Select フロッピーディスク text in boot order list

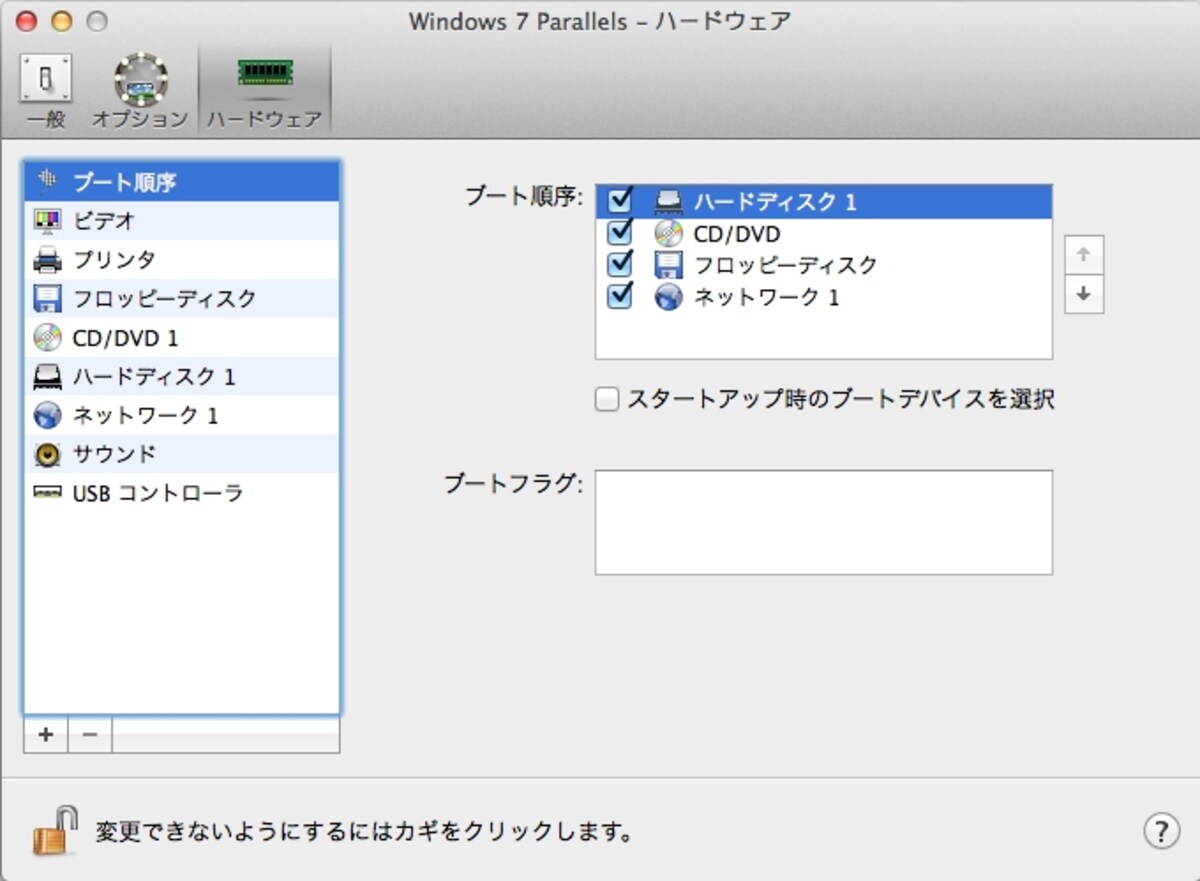click(785, 265)
